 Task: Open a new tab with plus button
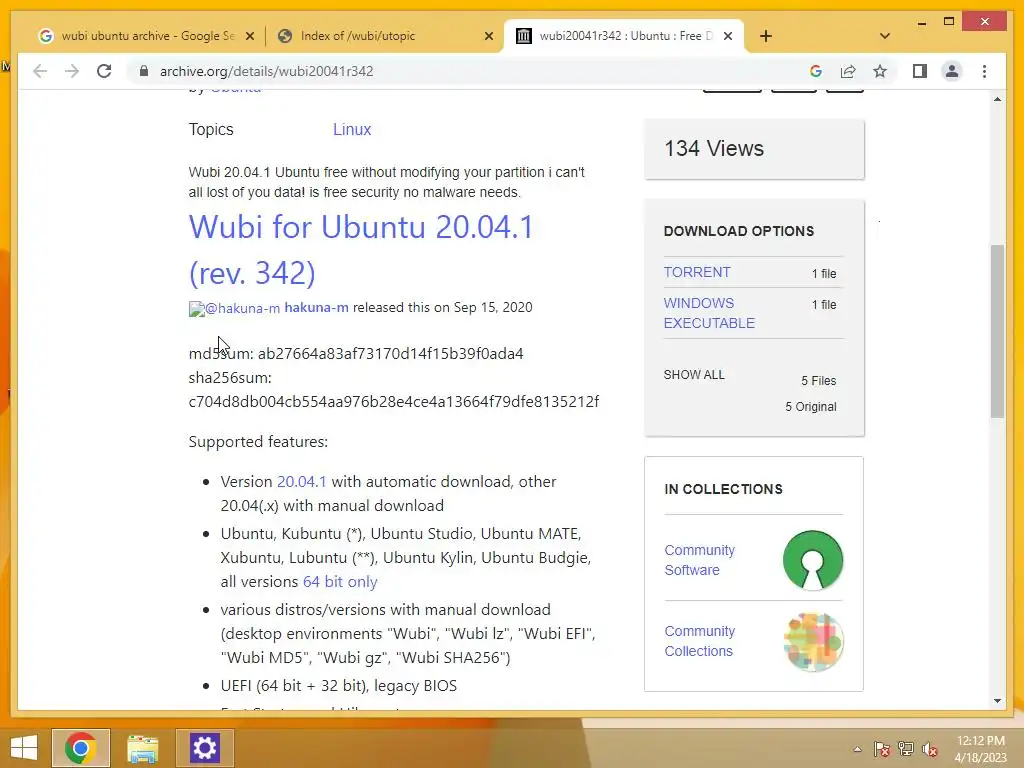[766, 36]
